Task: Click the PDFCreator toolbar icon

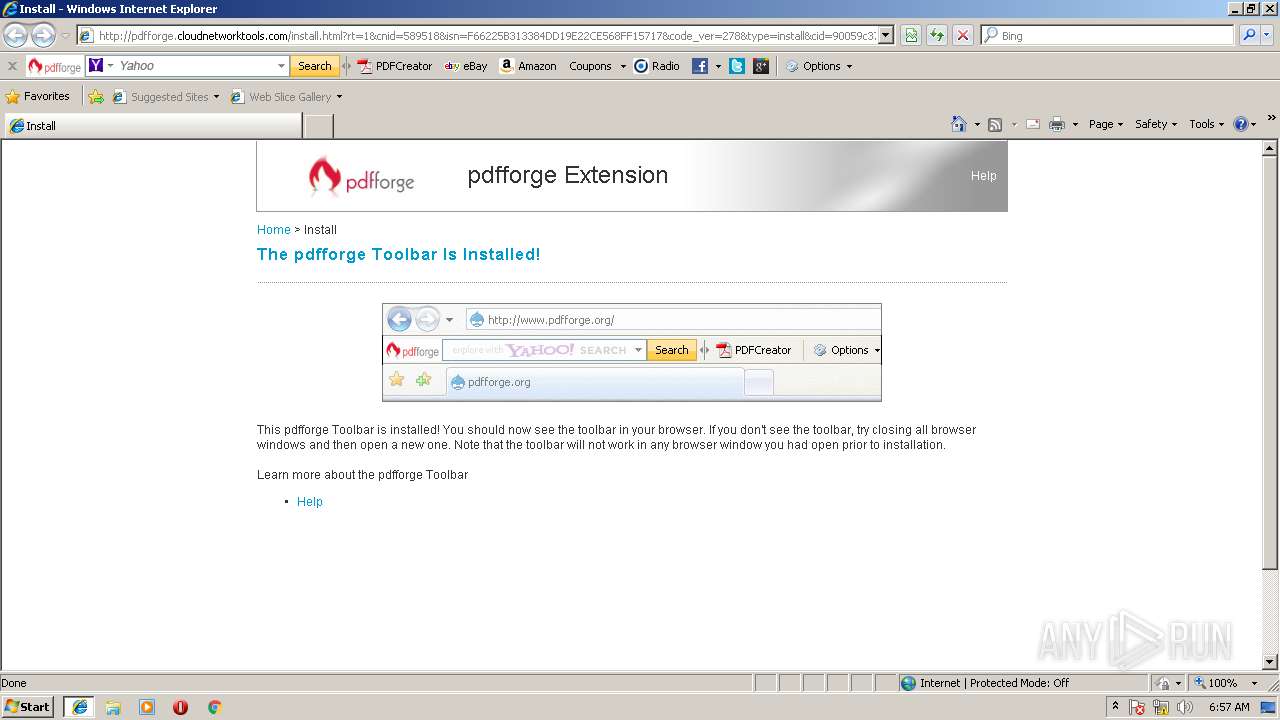Action: pos(395,66)
